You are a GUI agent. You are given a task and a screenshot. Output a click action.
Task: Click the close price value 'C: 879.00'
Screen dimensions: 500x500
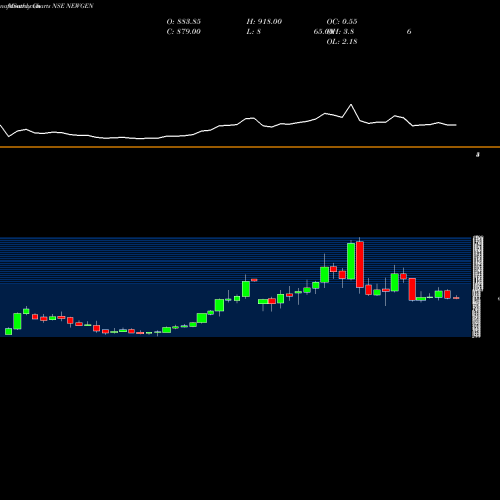click(x=184, y=32)
